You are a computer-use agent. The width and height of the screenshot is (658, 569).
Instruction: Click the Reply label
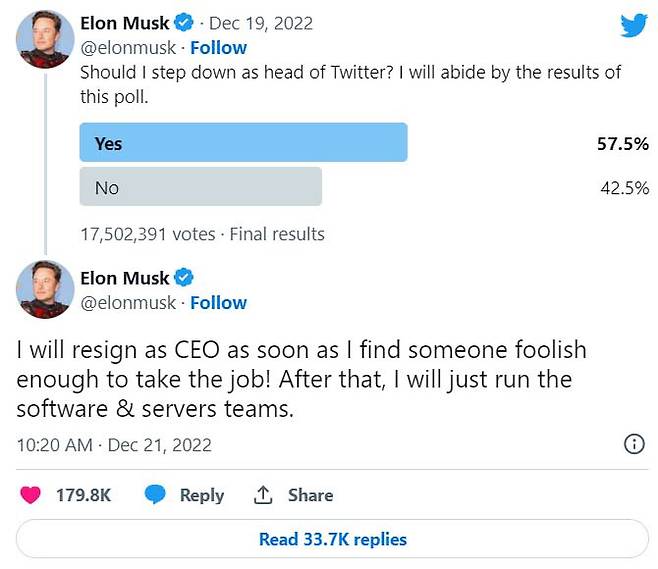pyautogui.click(x=202, y=496)
